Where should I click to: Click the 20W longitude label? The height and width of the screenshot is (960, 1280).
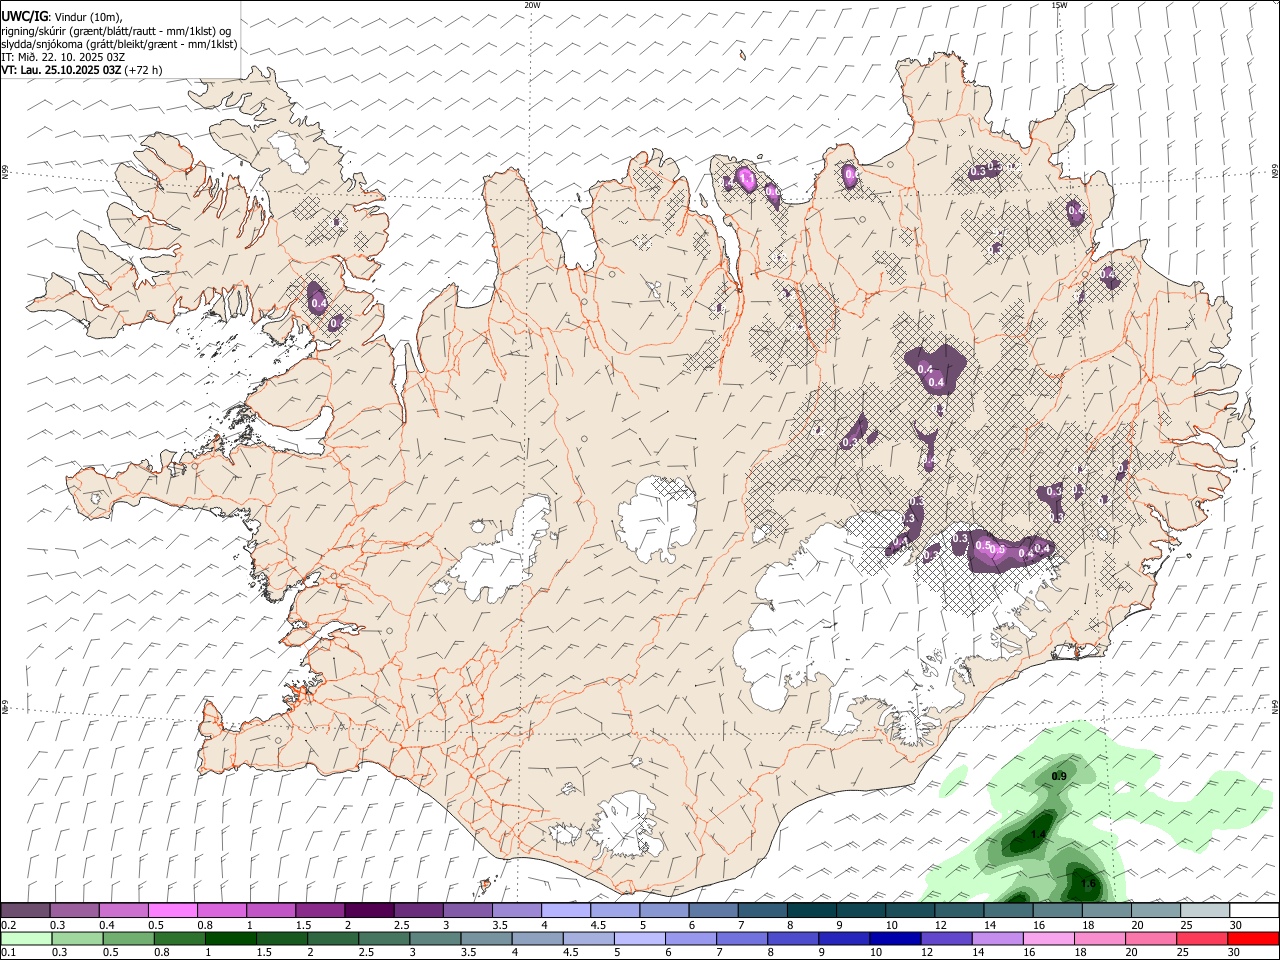(532, 5)
